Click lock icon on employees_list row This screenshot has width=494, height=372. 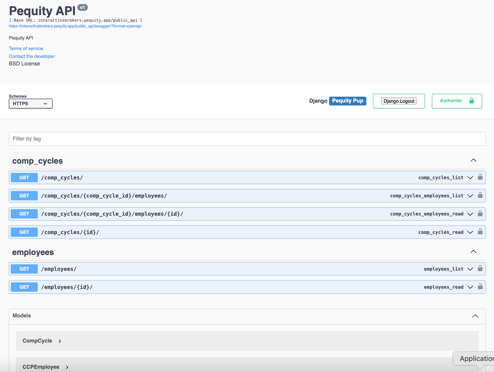coord(480,268)
